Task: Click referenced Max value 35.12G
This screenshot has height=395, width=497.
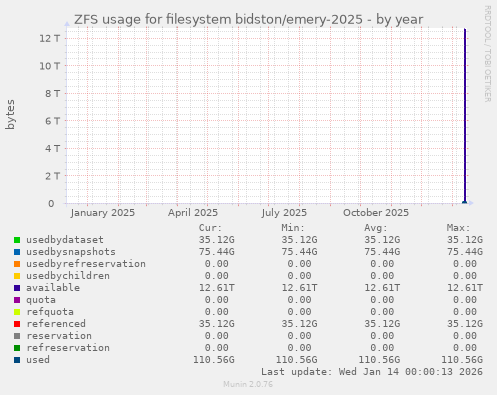Action: tap(465, 324)
